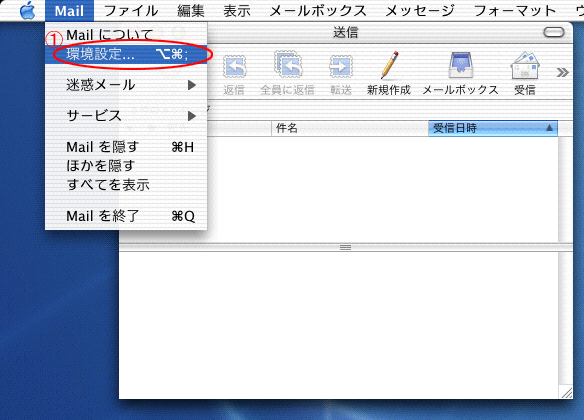The width and height of the screenshot is (584, 420).
Task: Open the Apple menu logo
Action: pos(27,10)
